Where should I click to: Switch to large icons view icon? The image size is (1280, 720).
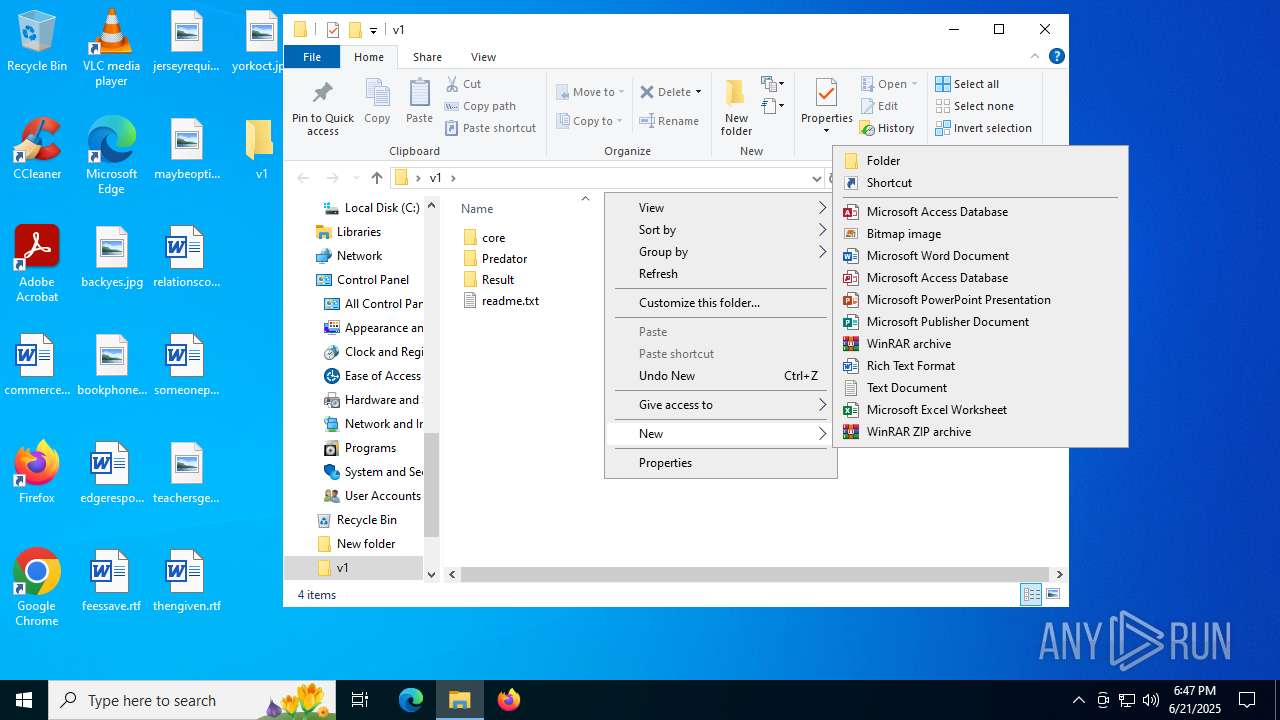(x=1052, y=595)
